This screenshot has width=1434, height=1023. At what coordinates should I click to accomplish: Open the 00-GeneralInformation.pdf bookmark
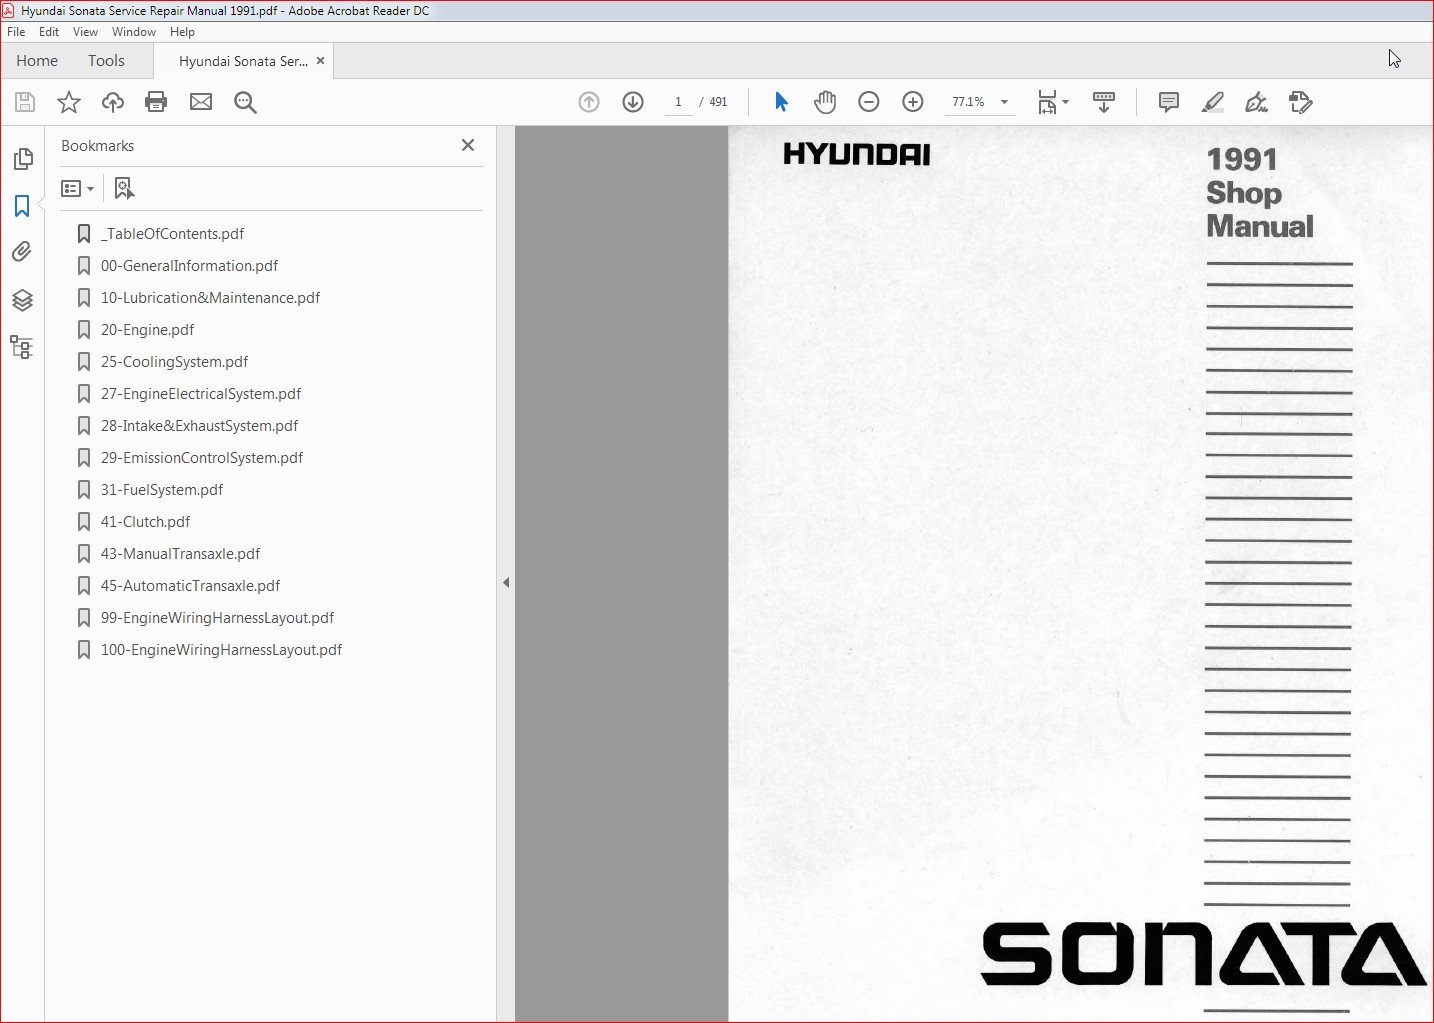(189, 266)
